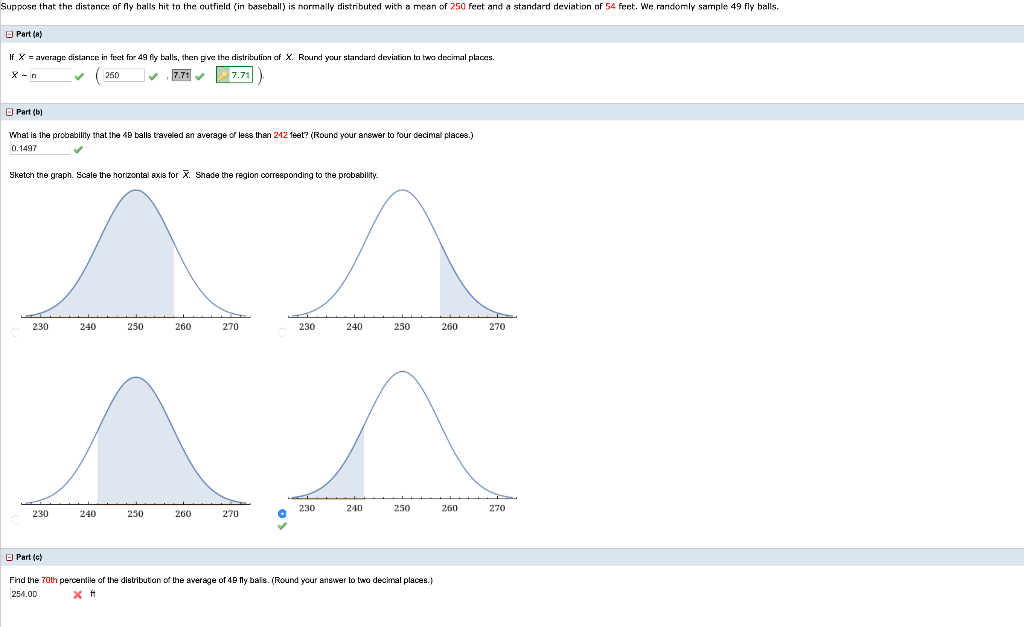Screen dimensions: 1024x627
Task: Select the top-right graph radio button
Action: pos(284,332)
